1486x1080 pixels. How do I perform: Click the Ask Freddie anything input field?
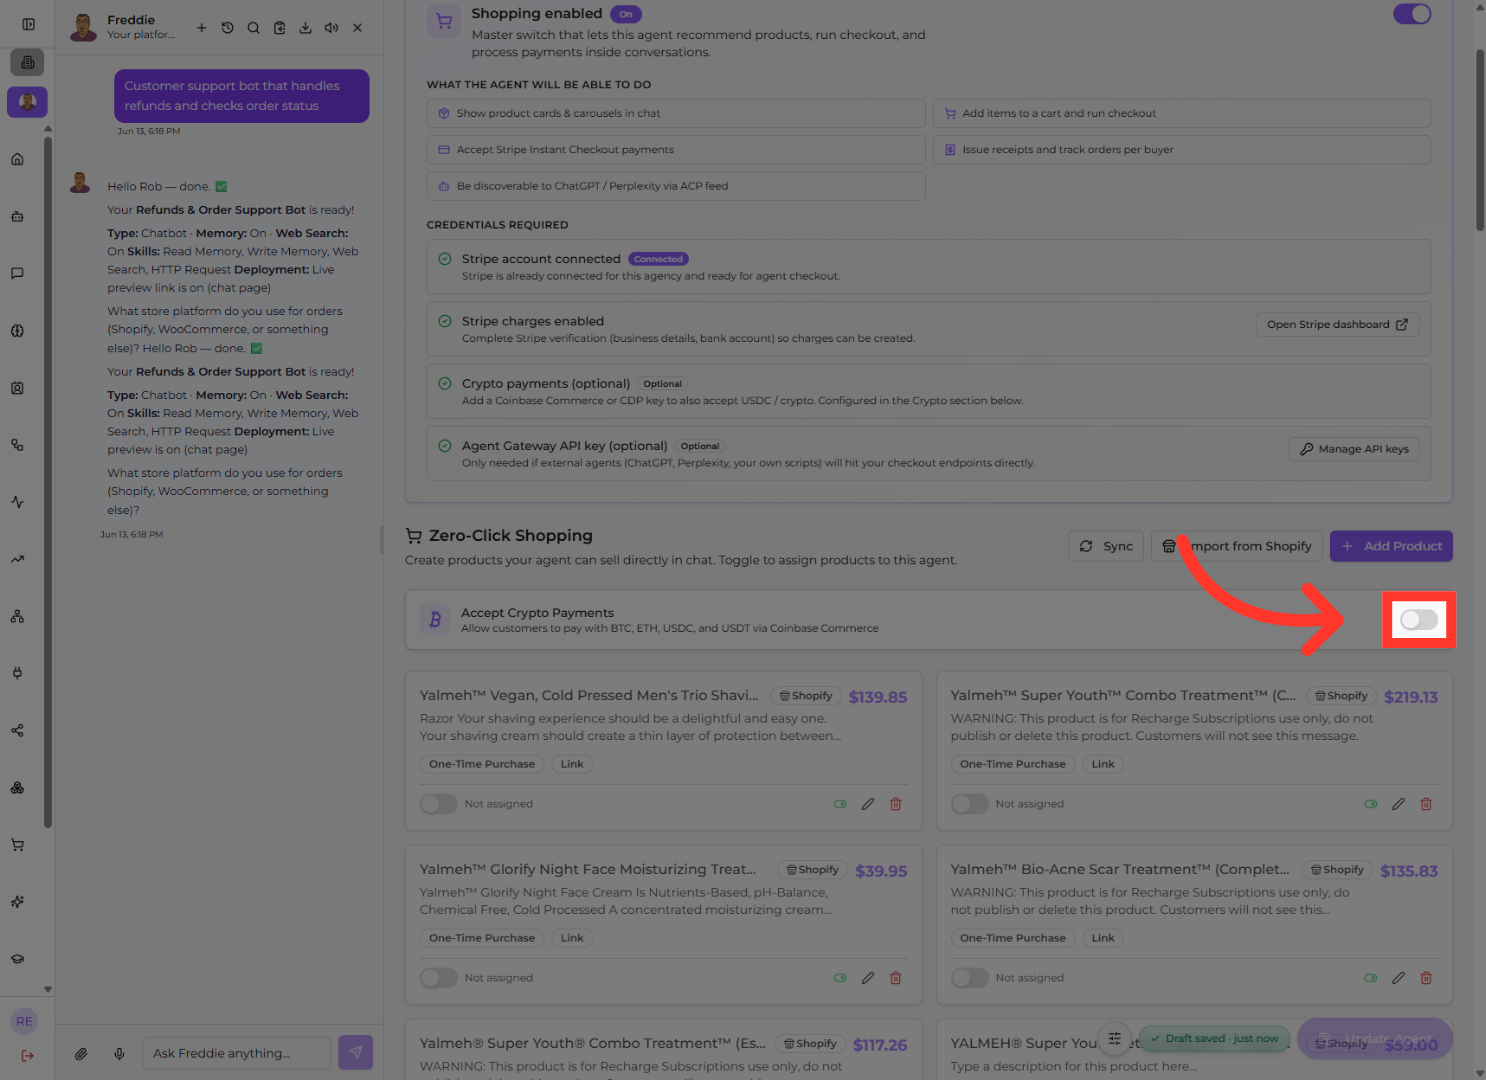pyautogui.click(x=237, y=1053)
